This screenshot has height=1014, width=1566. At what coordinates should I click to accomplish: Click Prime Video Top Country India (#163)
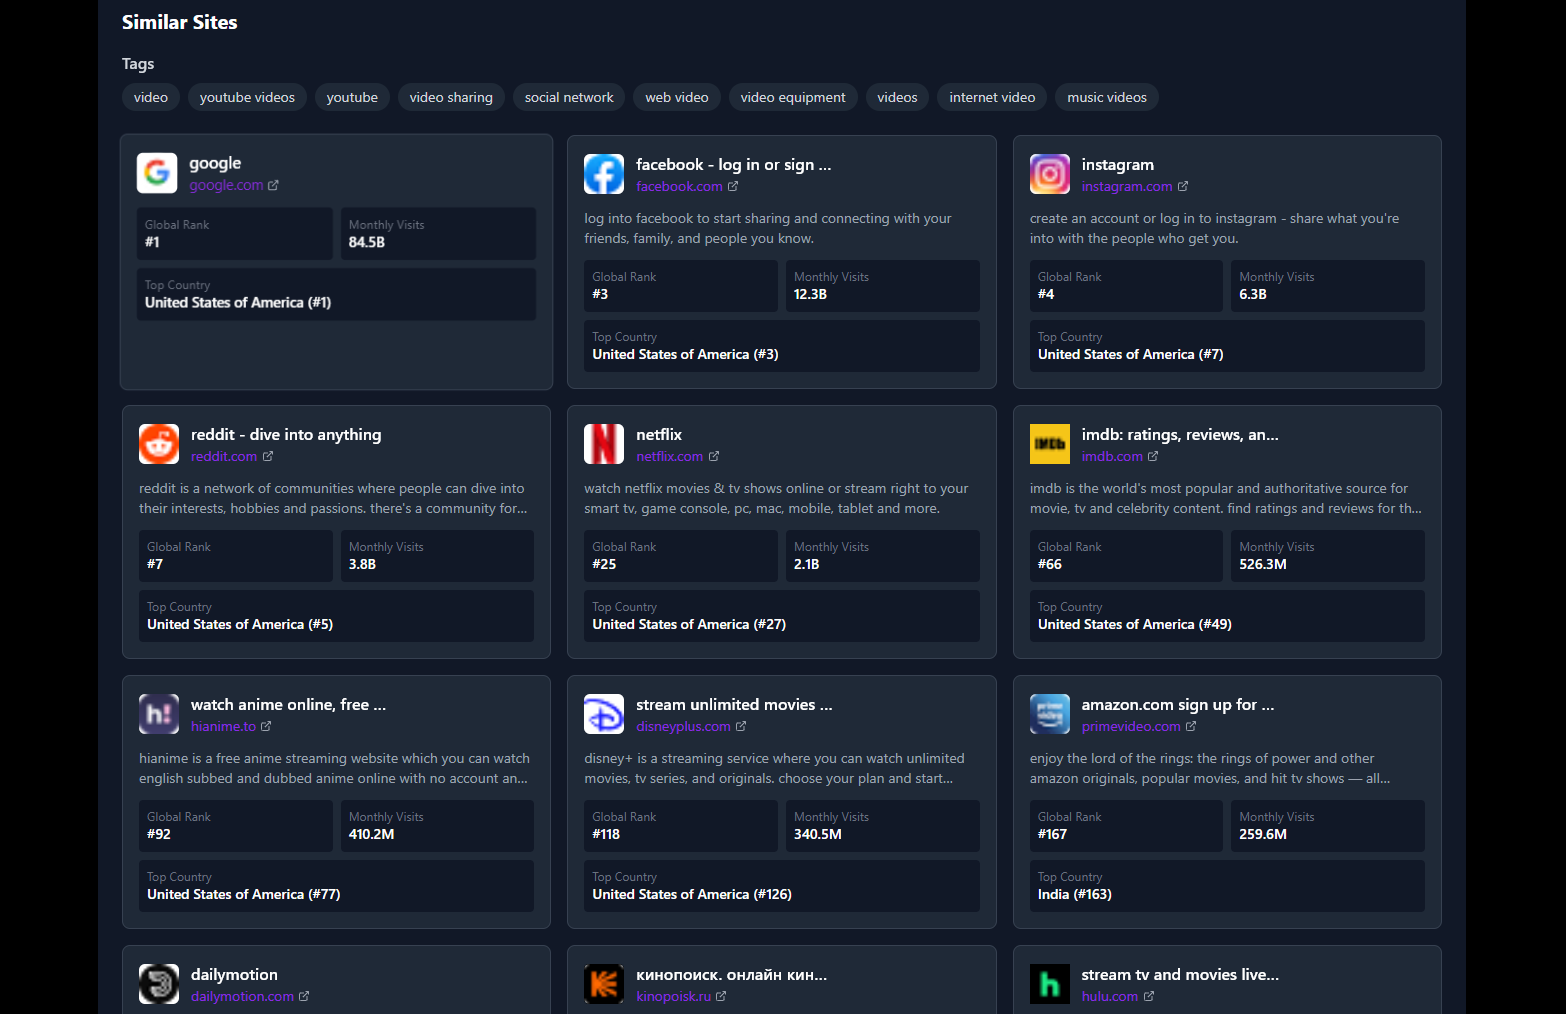coord(1227,886)
